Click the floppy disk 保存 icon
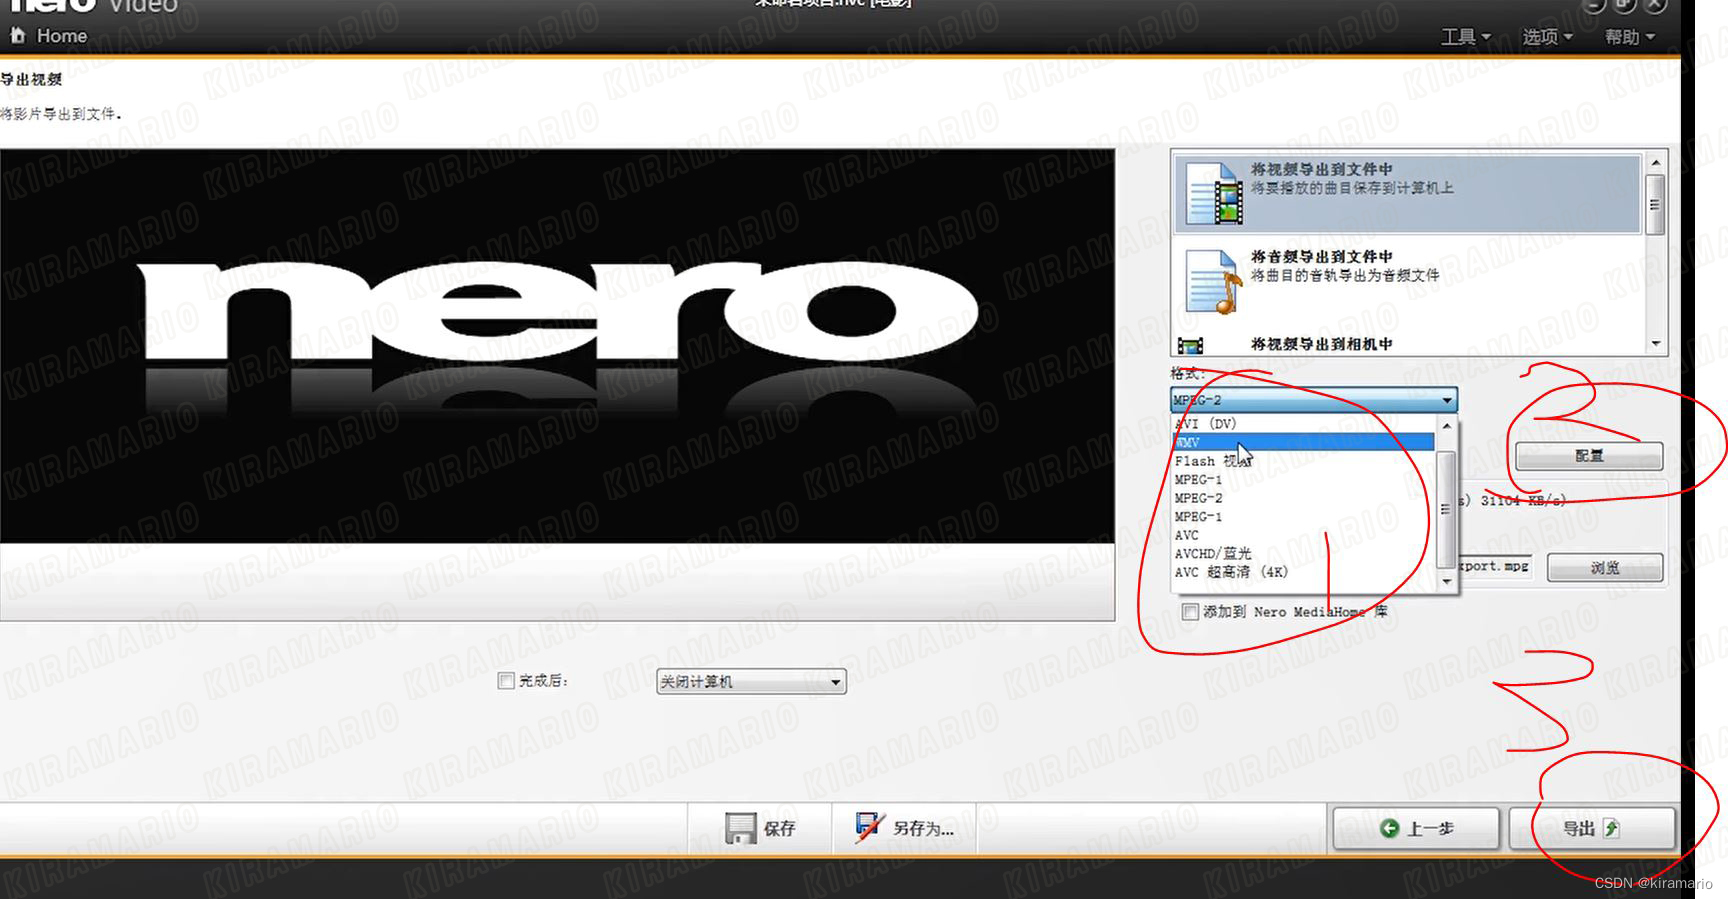Viewport: 1728px width, 899px height. (740, 828)
